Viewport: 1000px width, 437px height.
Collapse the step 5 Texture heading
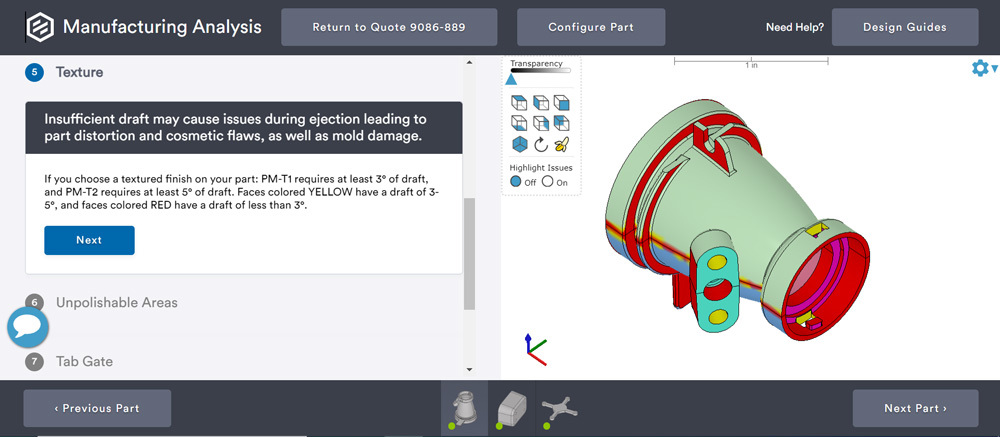79,72
